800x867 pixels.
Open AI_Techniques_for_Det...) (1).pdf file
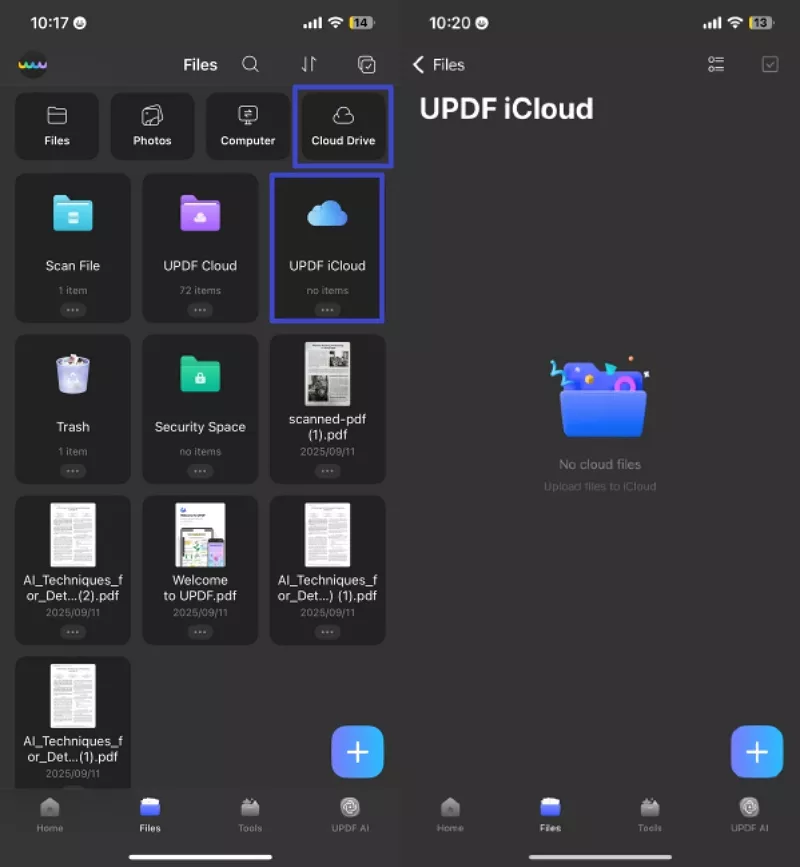click(x=327, y=570)
